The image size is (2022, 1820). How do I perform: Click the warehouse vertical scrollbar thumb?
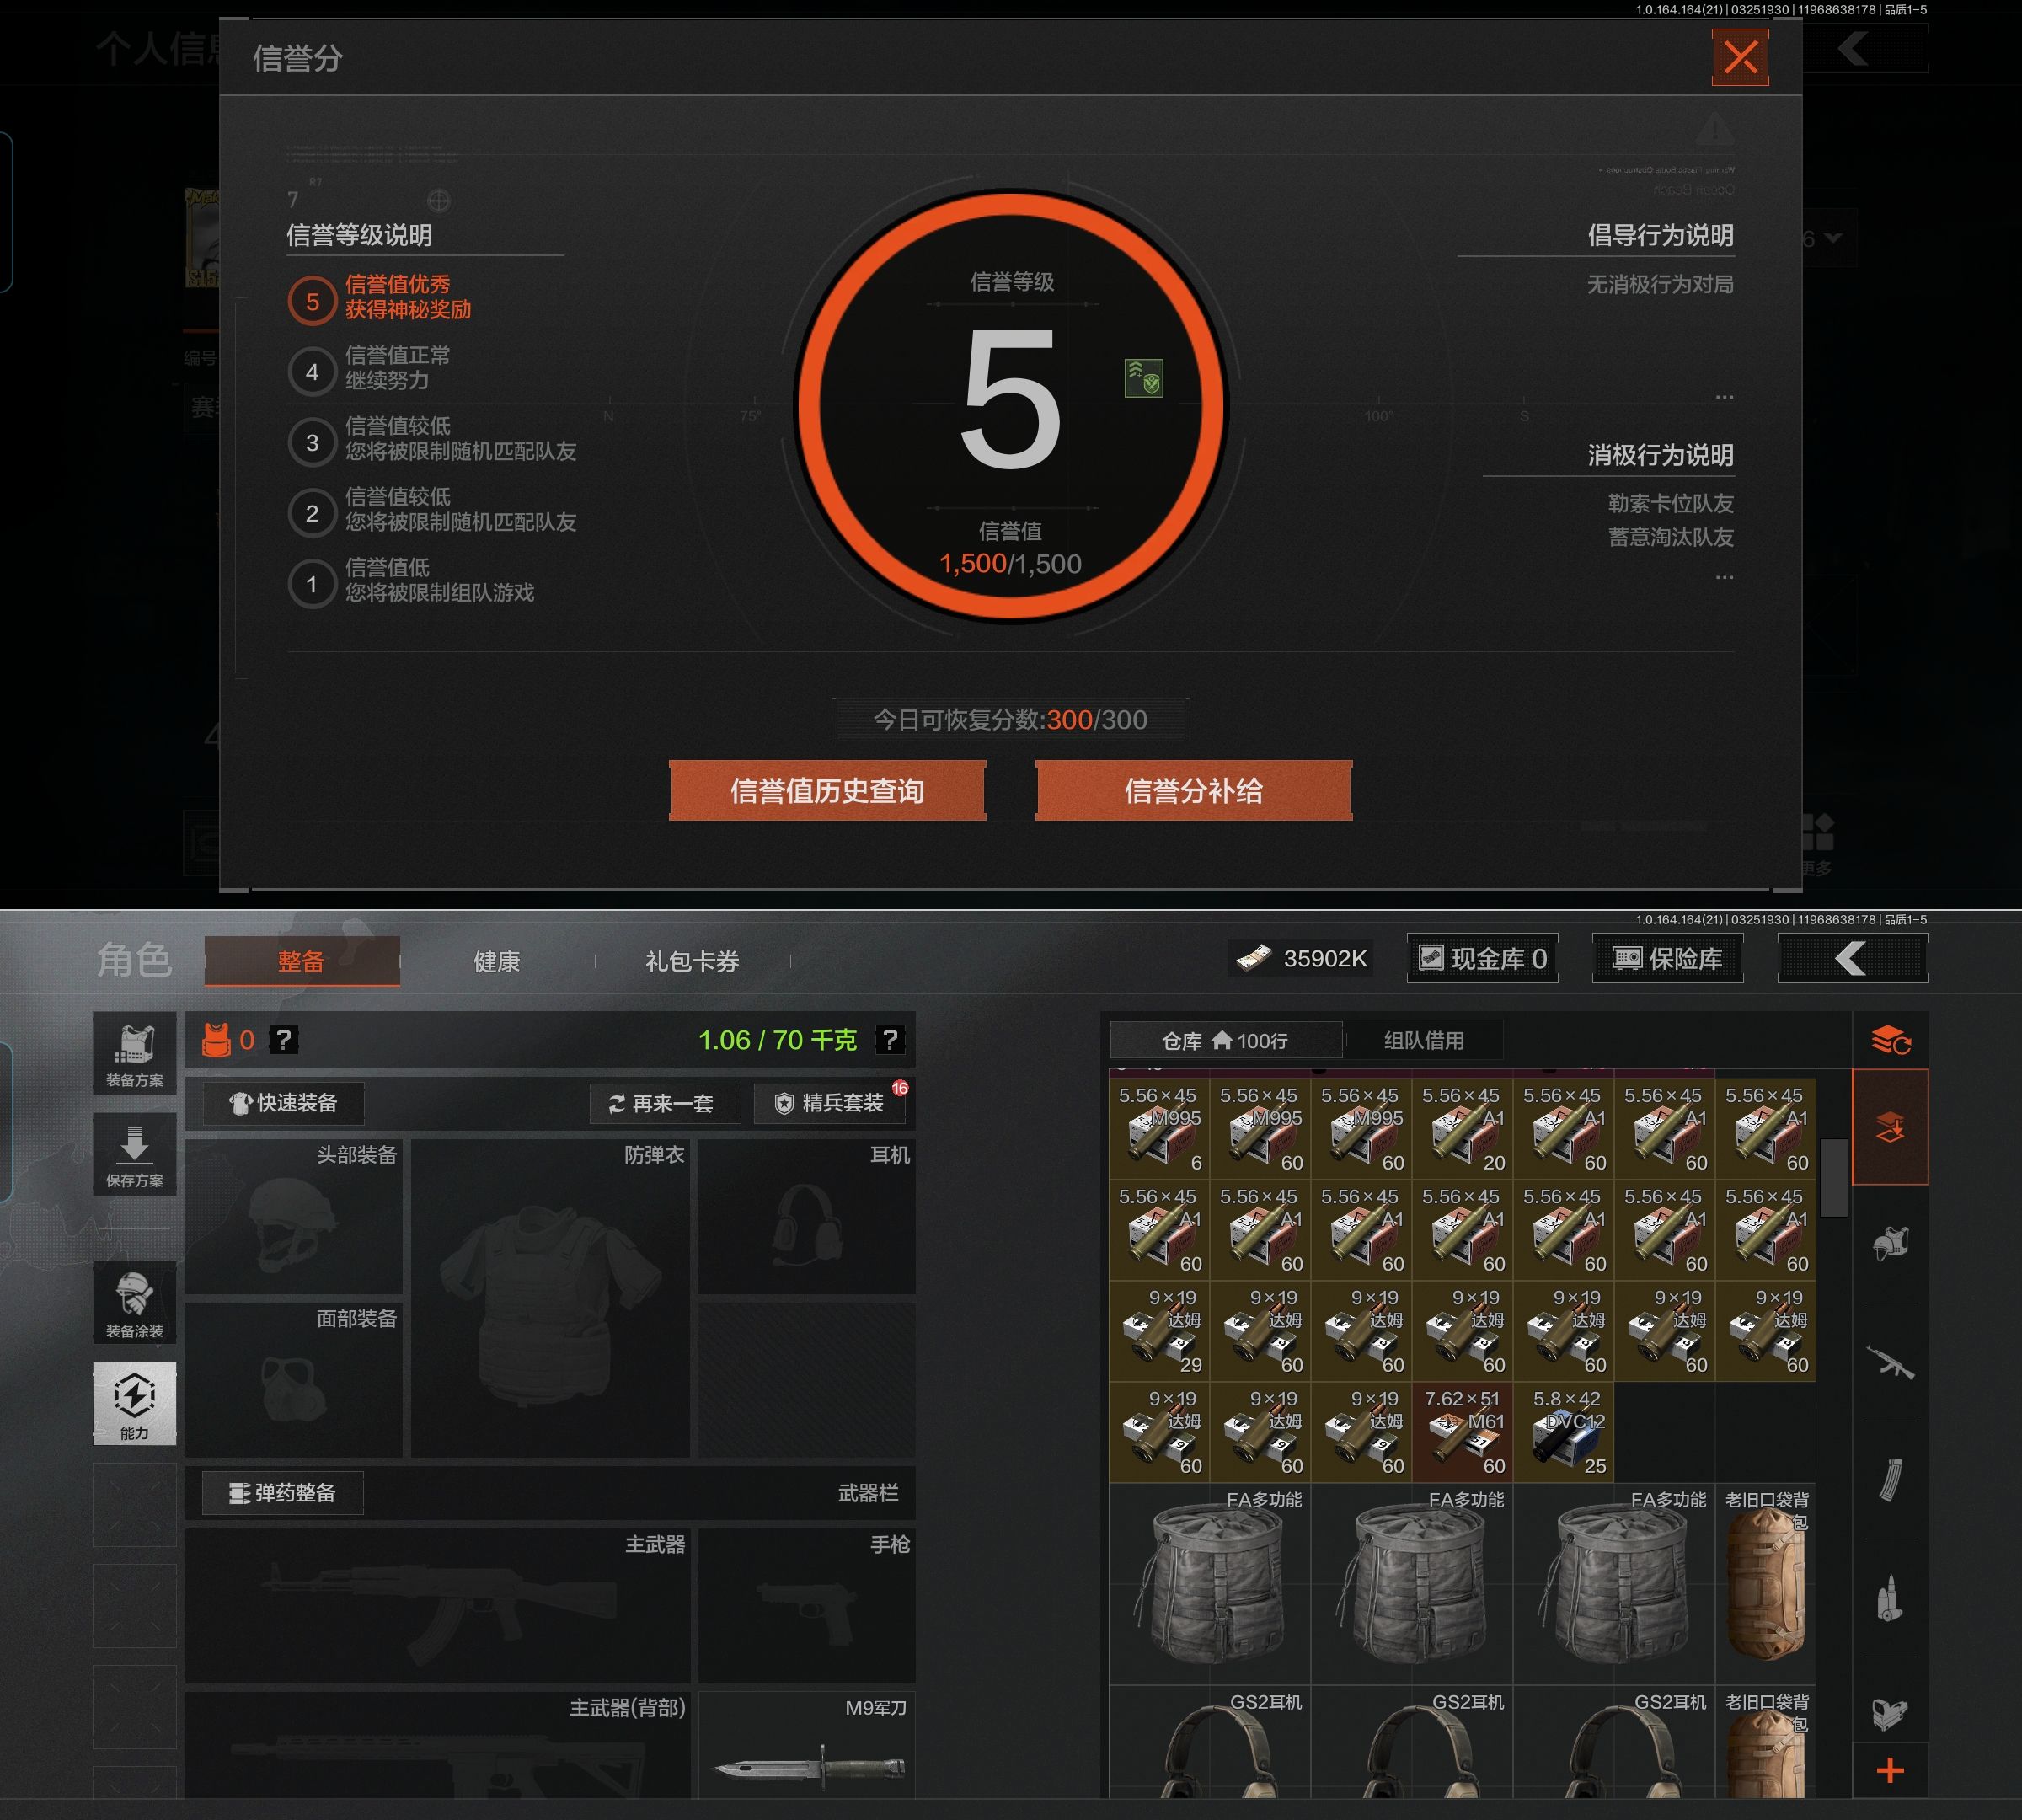tap(1833, 1177)
